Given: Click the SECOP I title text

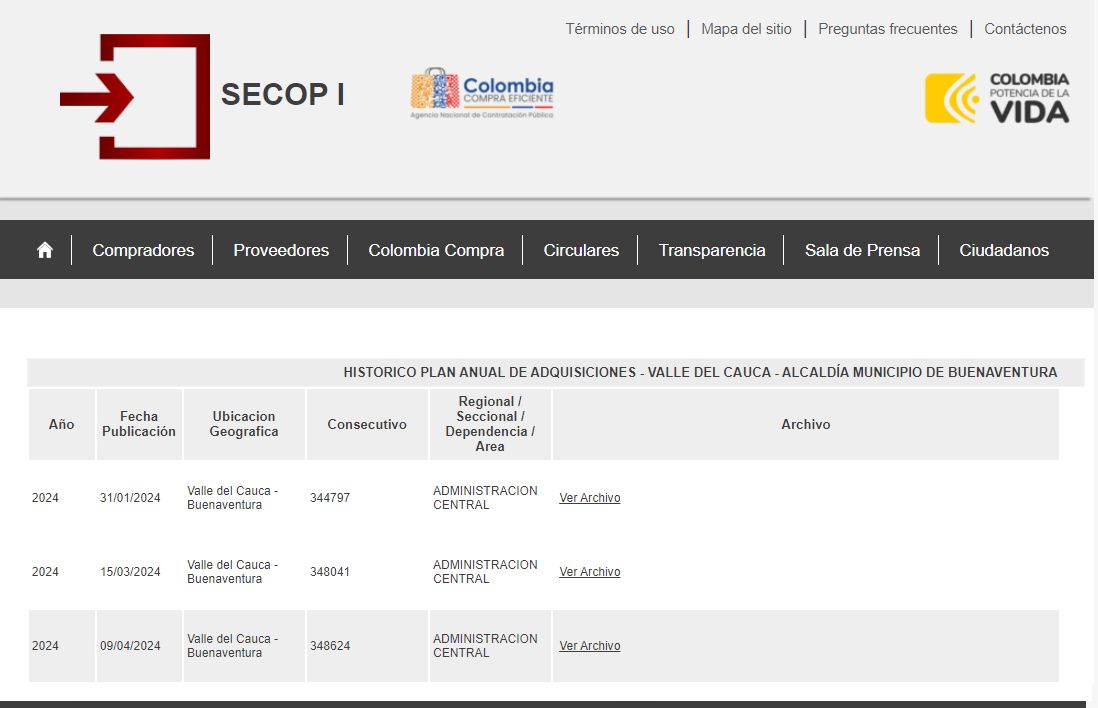Looking at the screenshot, I should click(x=283, y=95).
